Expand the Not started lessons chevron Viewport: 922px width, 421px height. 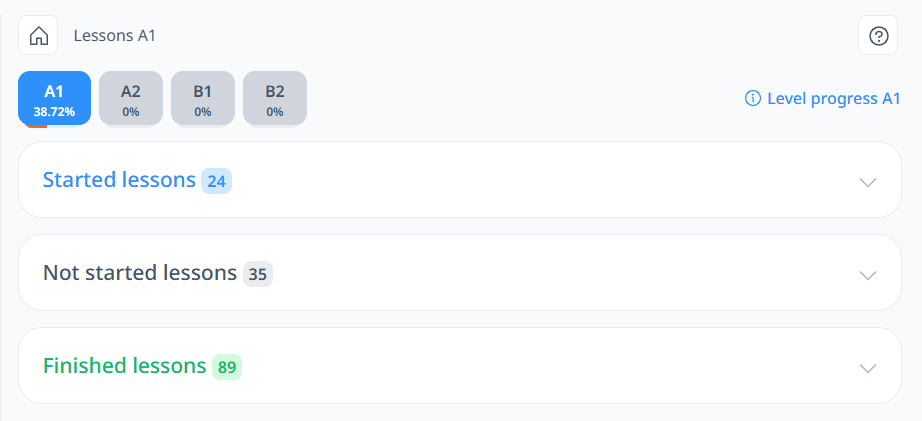pyautogui.click(x=868, y=275)
